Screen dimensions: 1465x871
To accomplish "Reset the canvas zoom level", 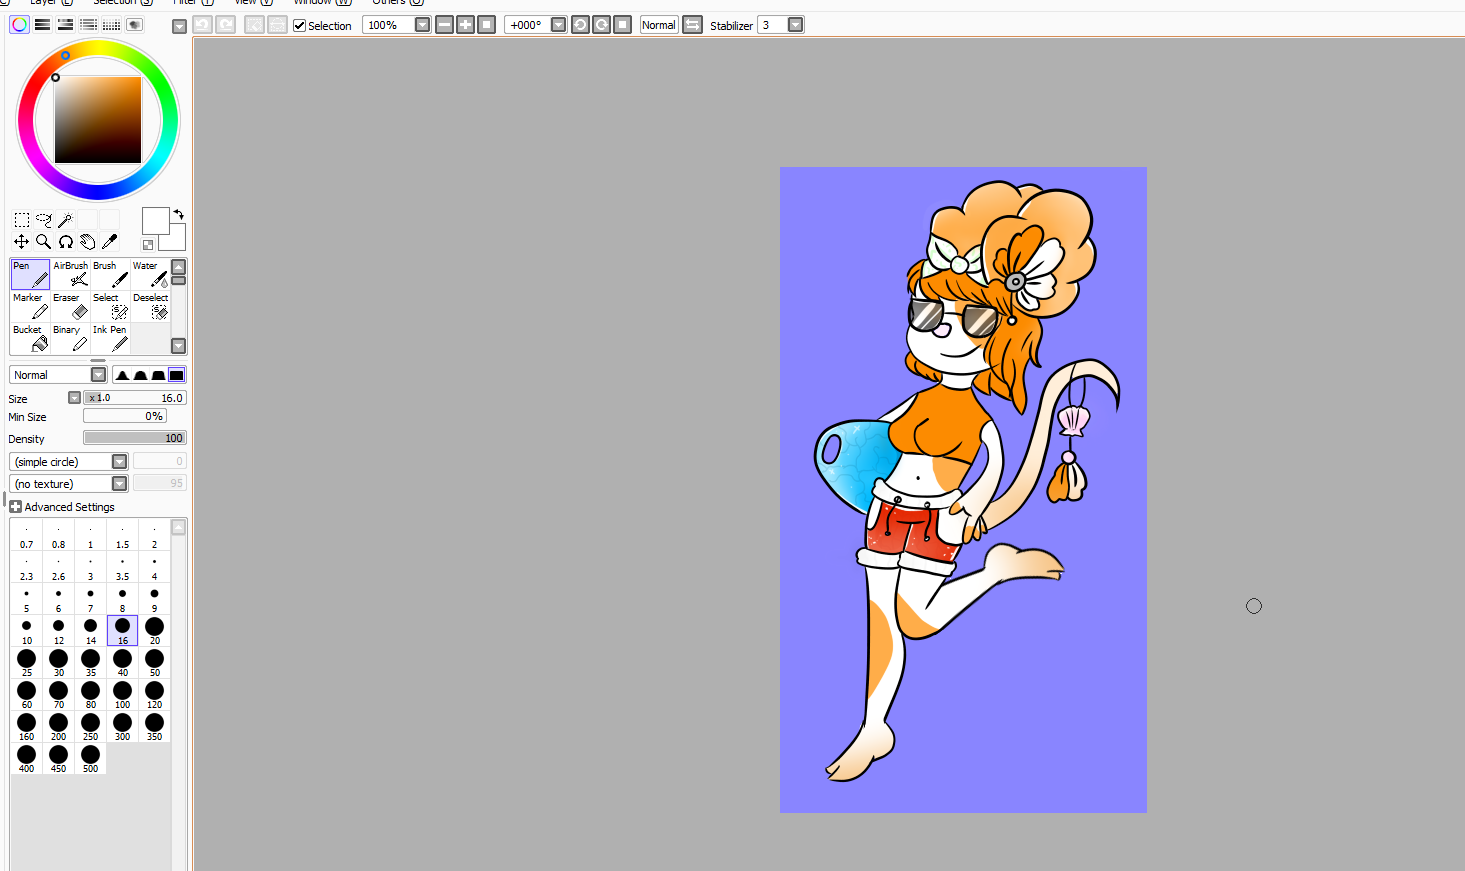I will [486, 25].
